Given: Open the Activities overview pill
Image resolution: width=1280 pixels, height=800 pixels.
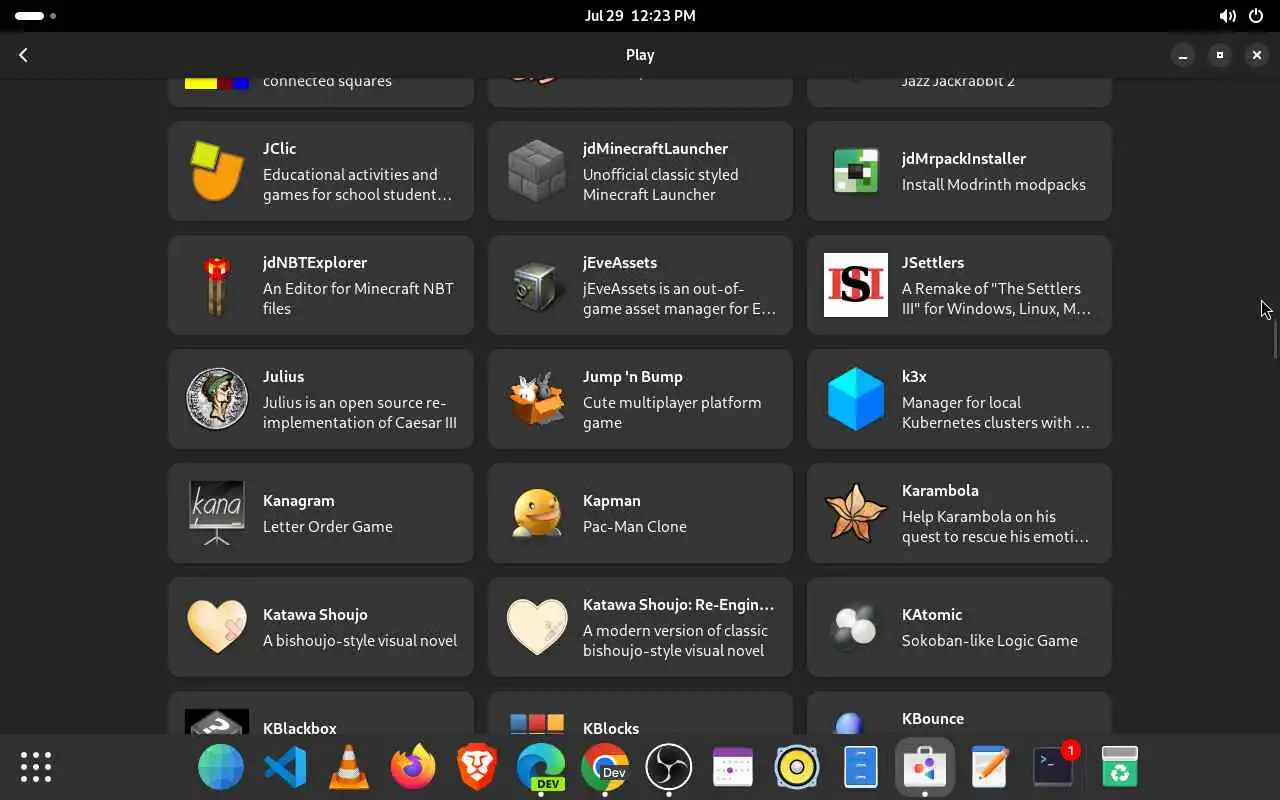Looking at the screenshot, I should coord(35,16).
